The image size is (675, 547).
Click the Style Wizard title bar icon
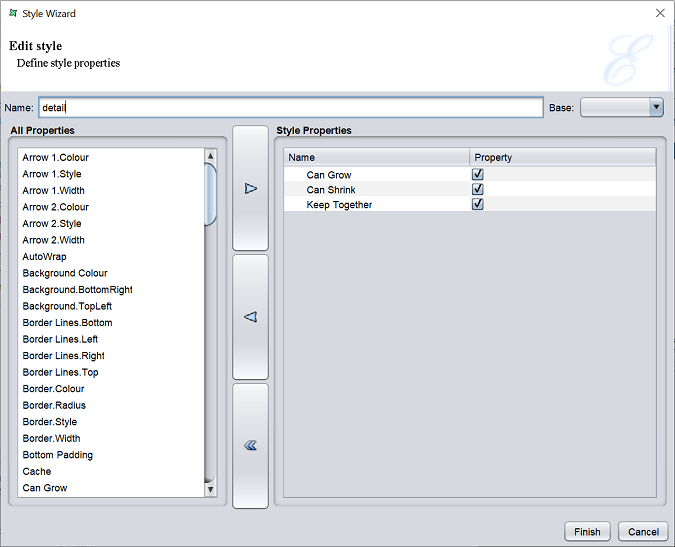pyautogui.click(x=12, y=14)
